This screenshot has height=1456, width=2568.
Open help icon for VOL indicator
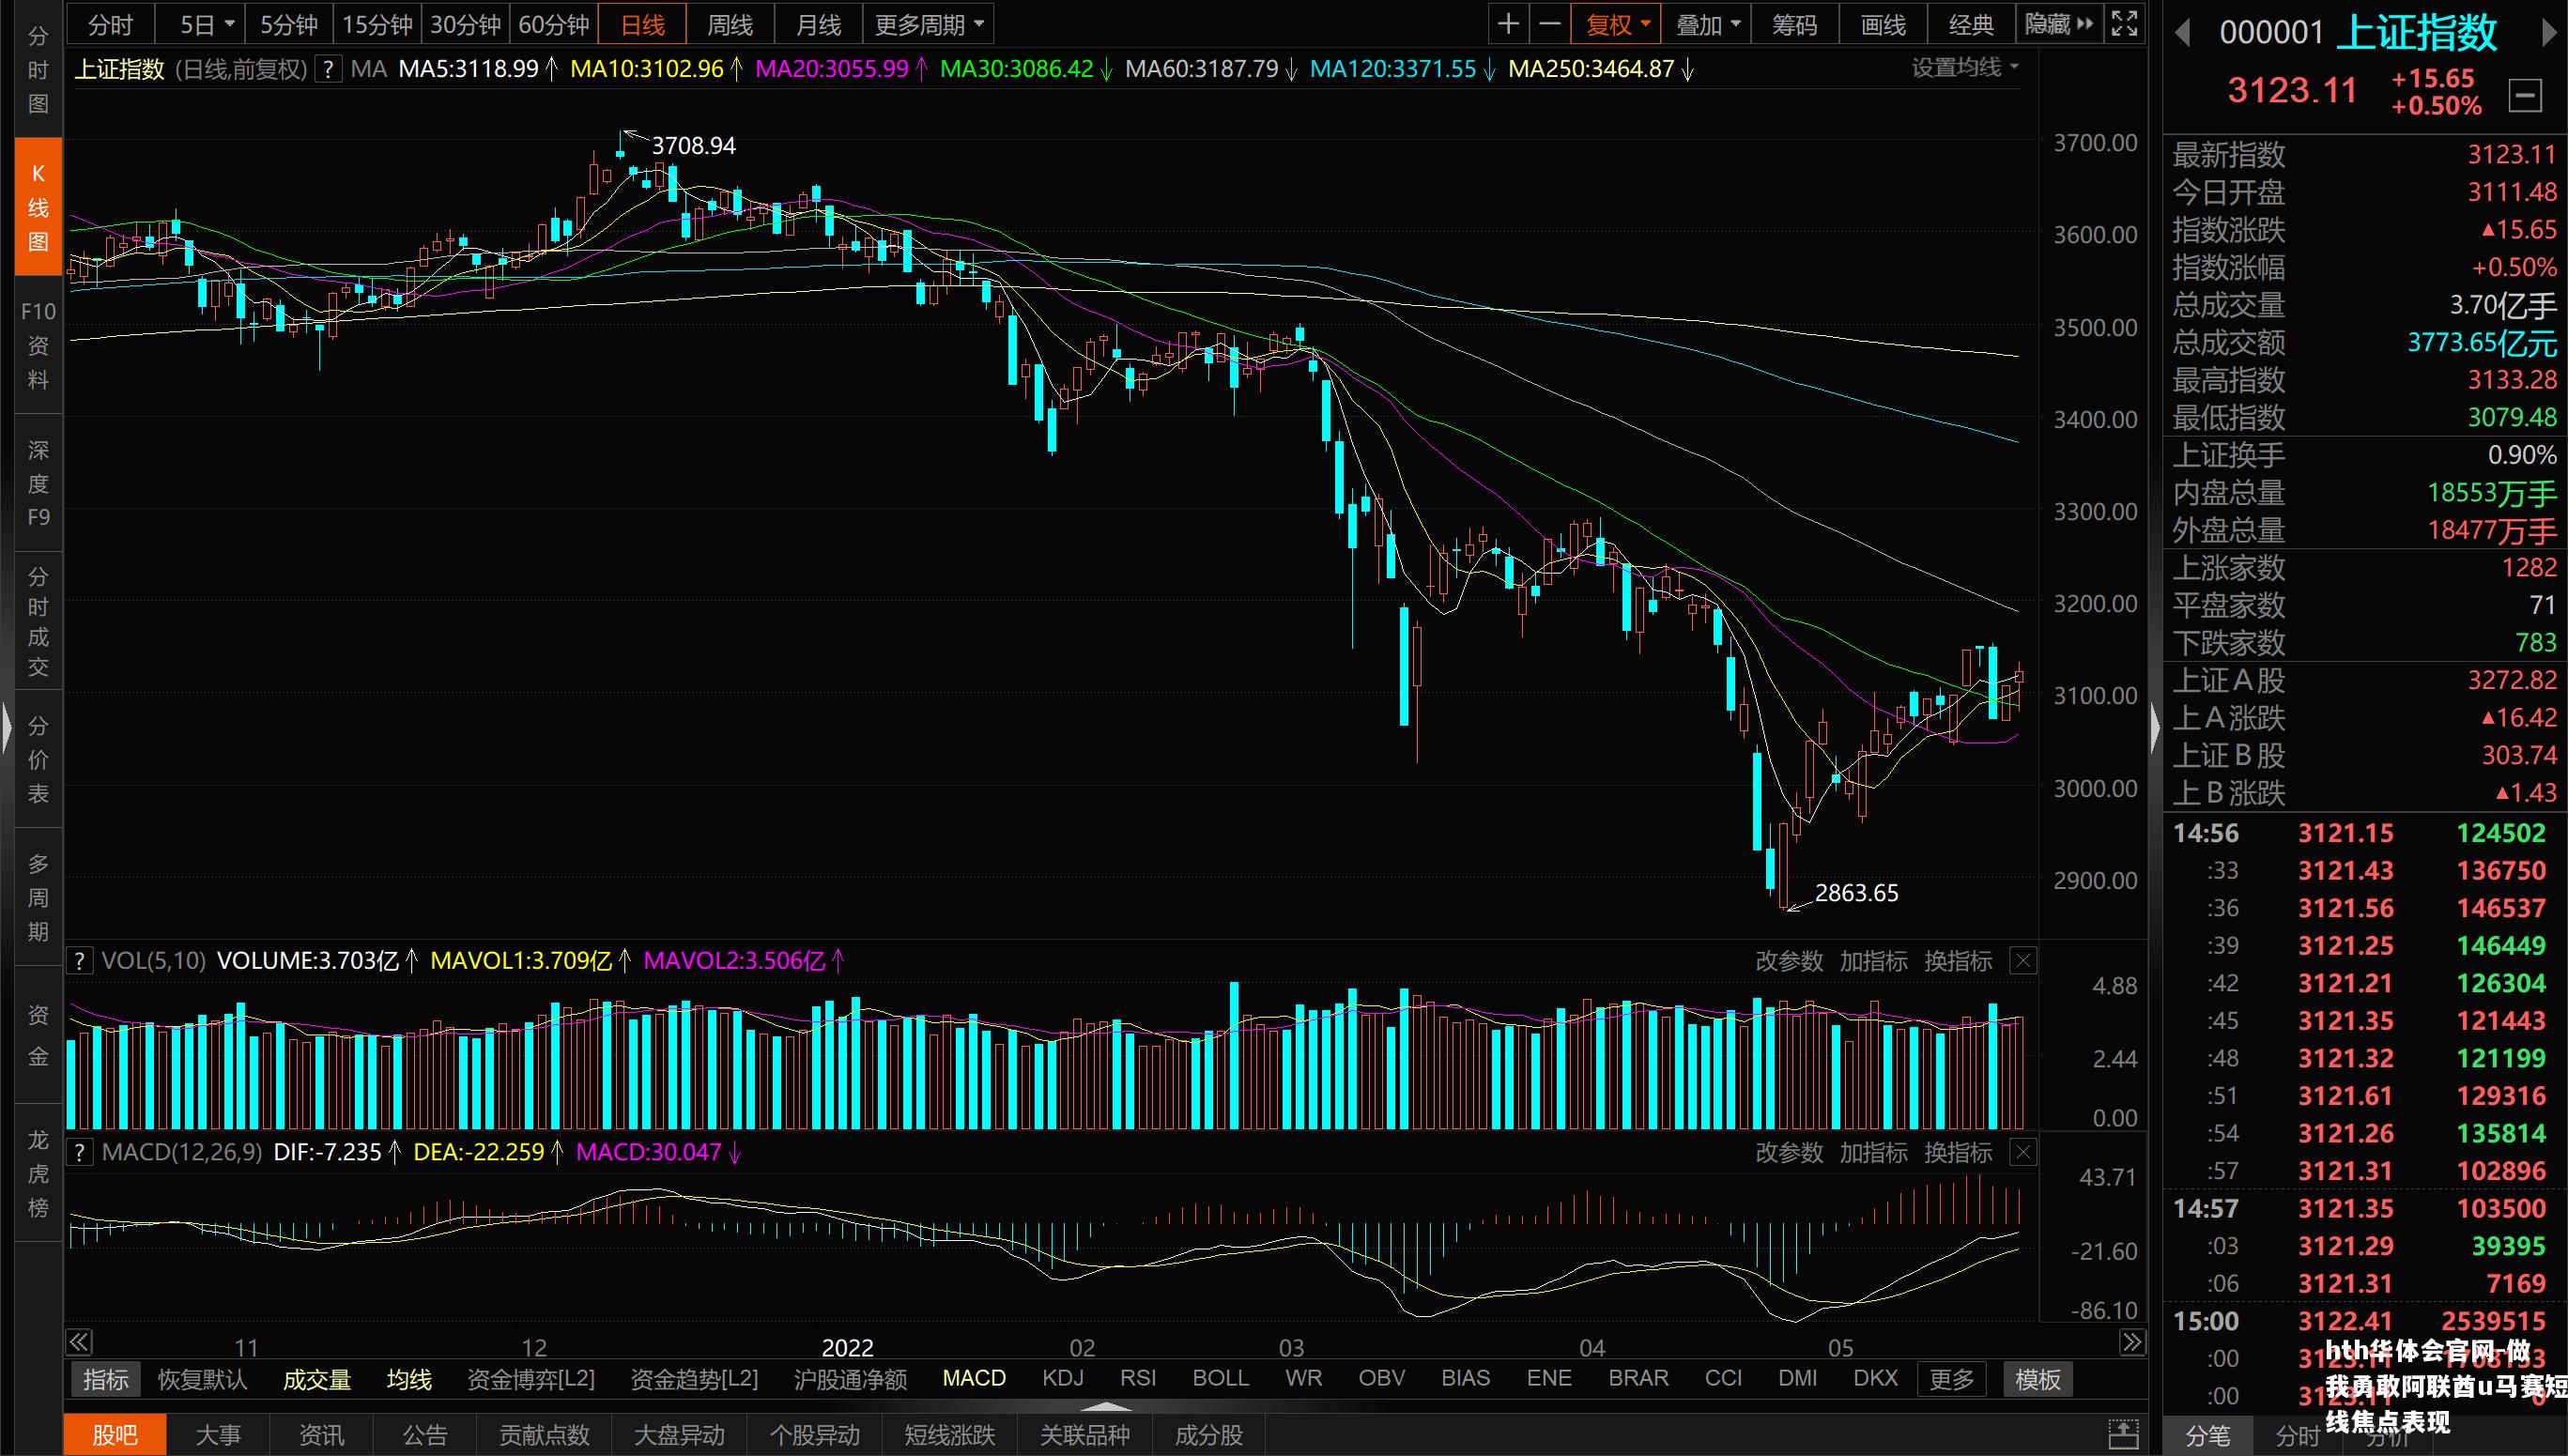point(80,961)
